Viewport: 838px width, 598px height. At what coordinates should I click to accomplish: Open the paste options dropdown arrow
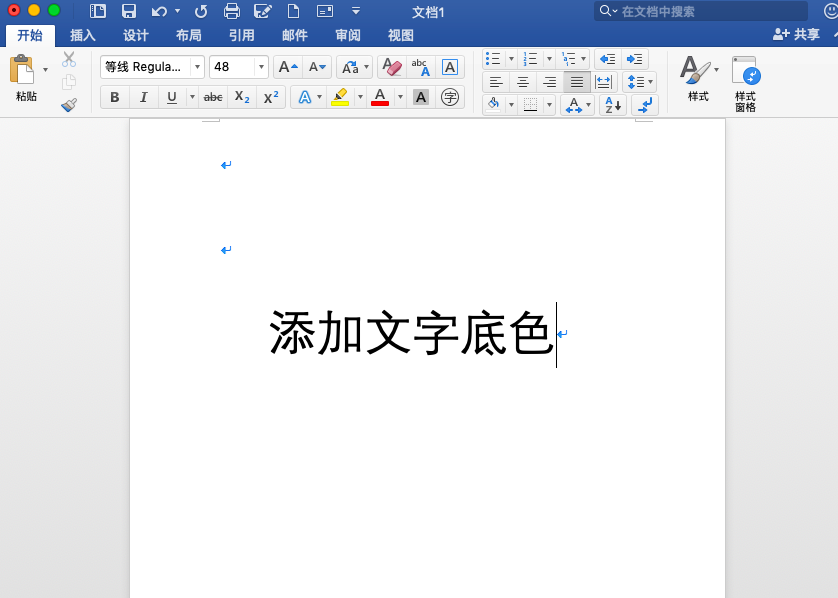click(x=45, y=70)
